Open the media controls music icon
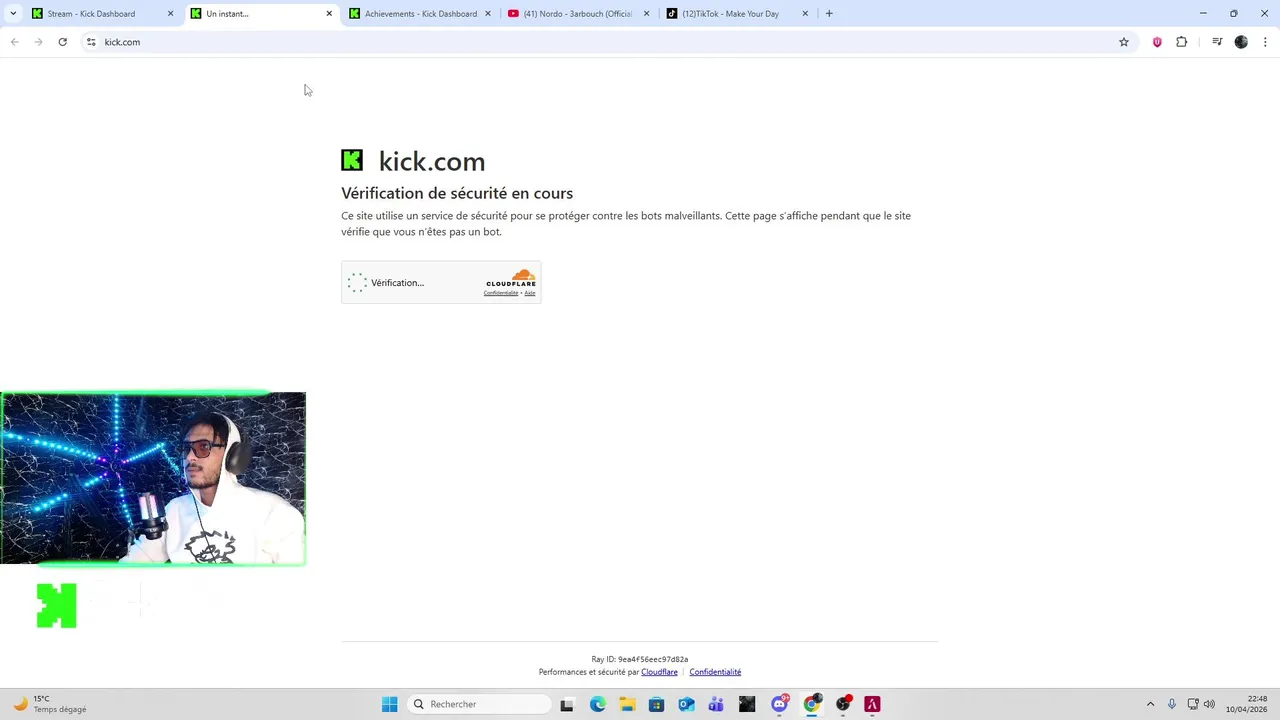 tap(1217, 42)
